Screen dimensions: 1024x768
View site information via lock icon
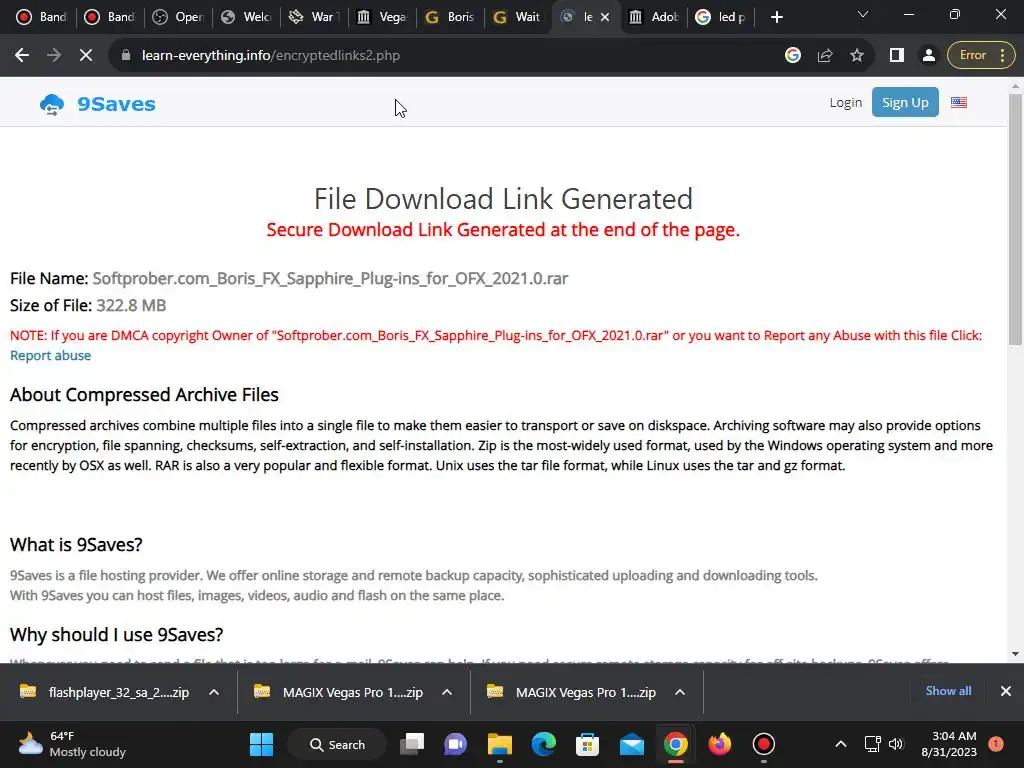tap(125, 56)
